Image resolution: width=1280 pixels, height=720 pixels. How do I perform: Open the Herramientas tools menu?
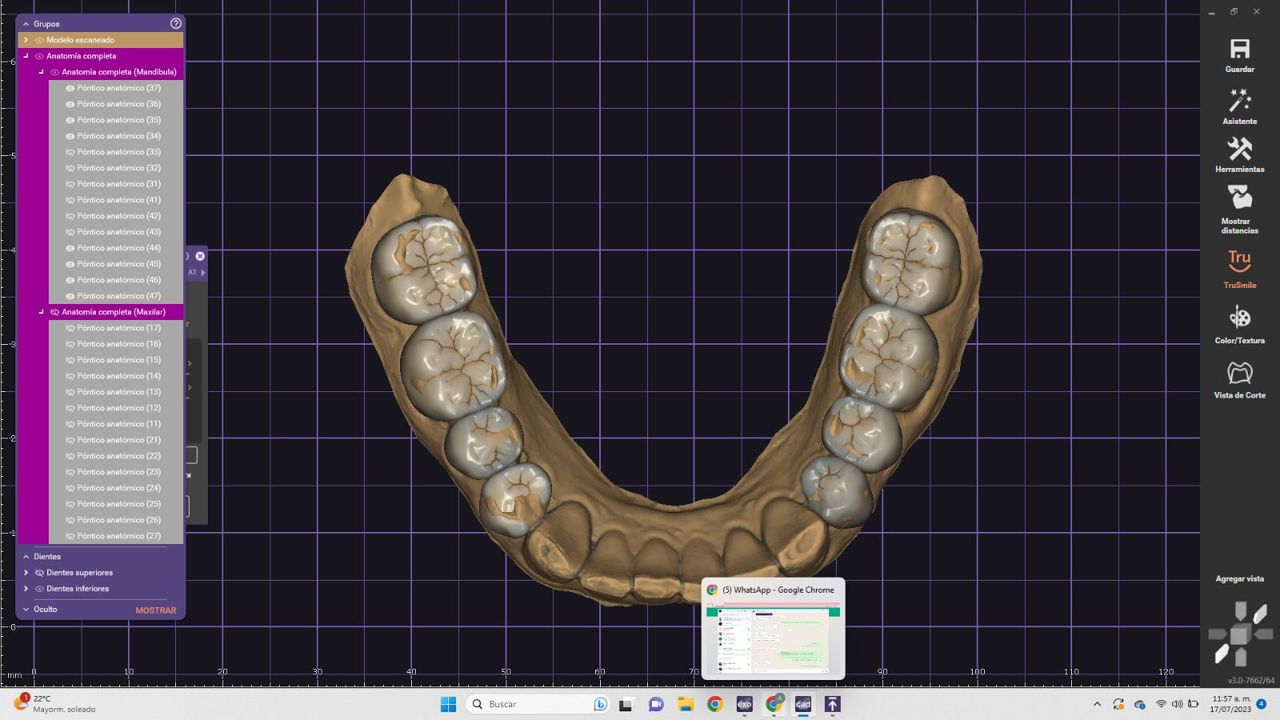pyautogui.click(x=1239, y=150)
